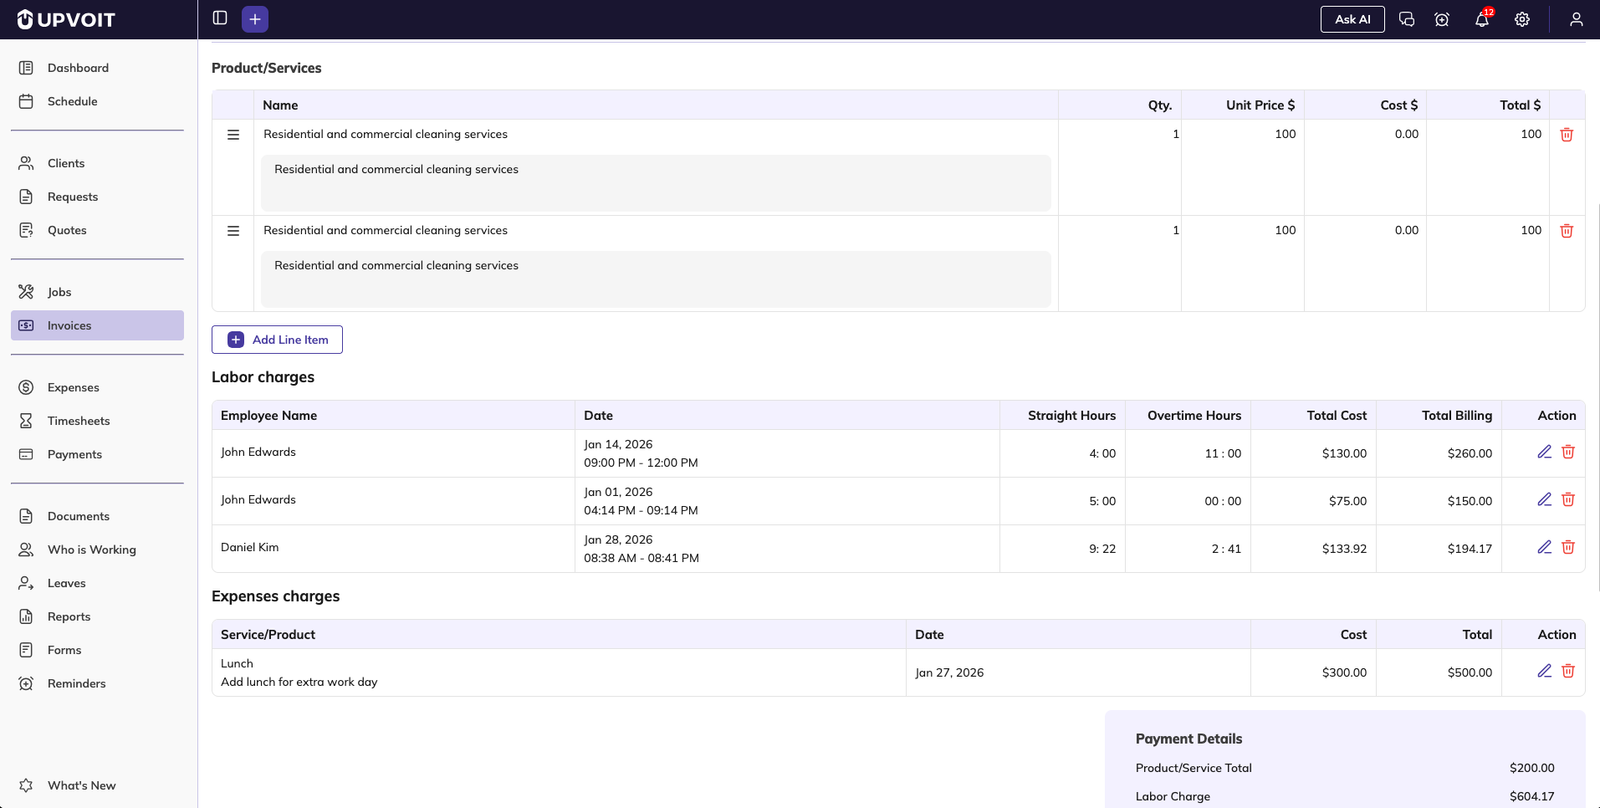Click the quantity field of first line item
The height and width of the screenshot is (808, 1600).
click(1120, 134)
